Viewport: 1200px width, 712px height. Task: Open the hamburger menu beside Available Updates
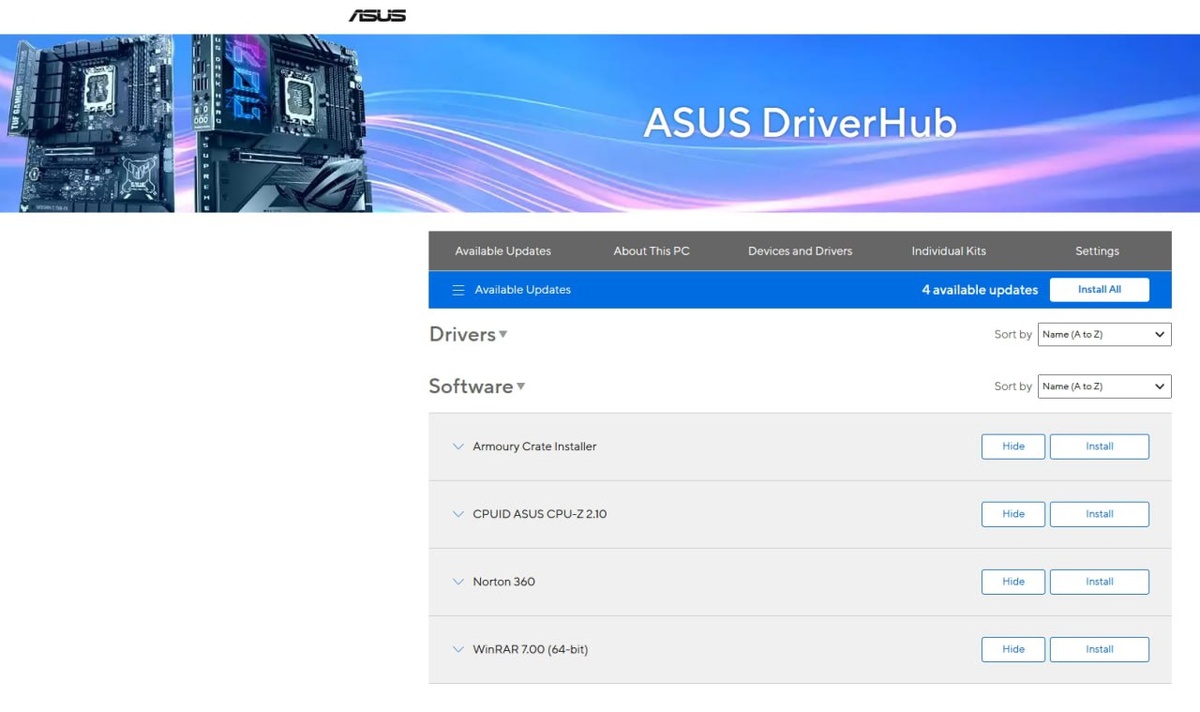[x=458, y=290]
